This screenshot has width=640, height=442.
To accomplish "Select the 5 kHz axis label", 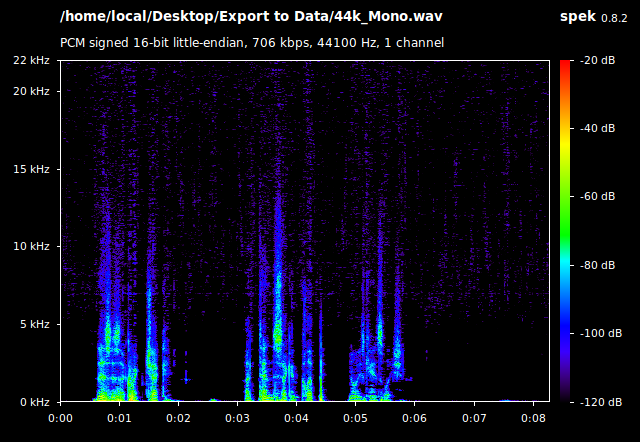I will (x=34, y=325).
